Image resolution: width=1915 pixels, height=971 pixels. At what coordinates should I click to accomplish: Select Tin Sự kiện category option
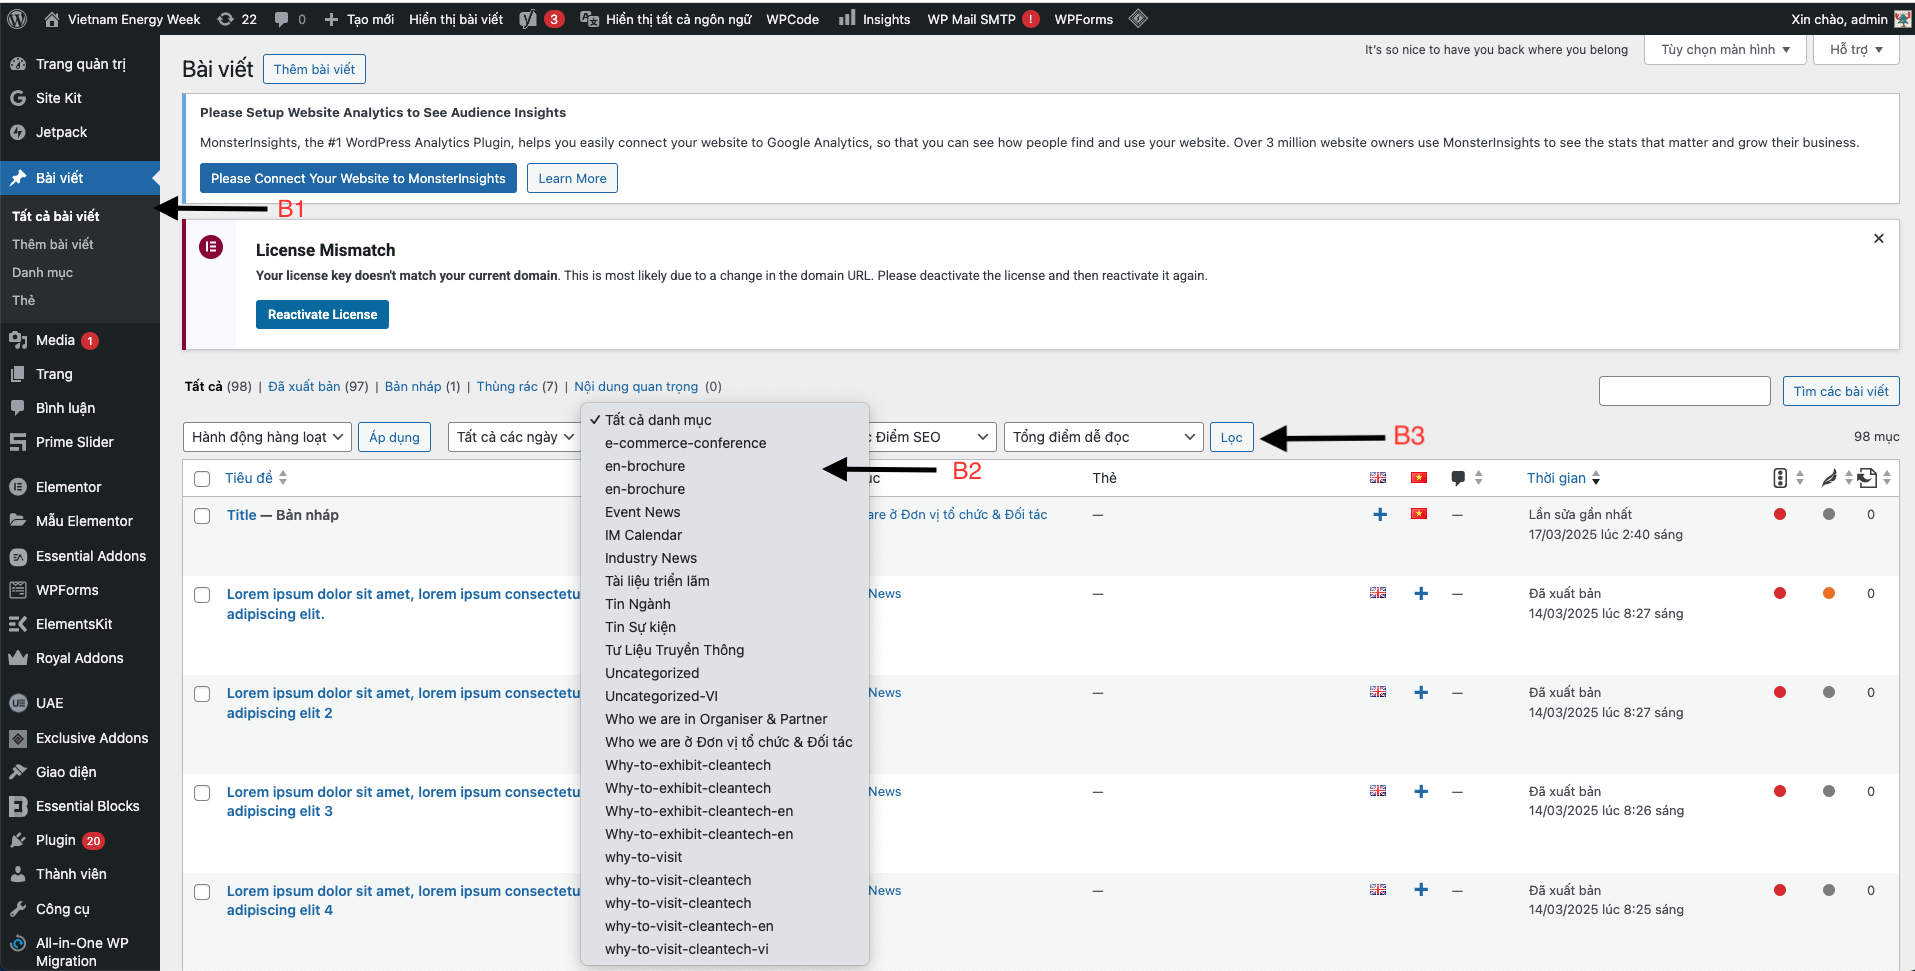pos(640,627)
